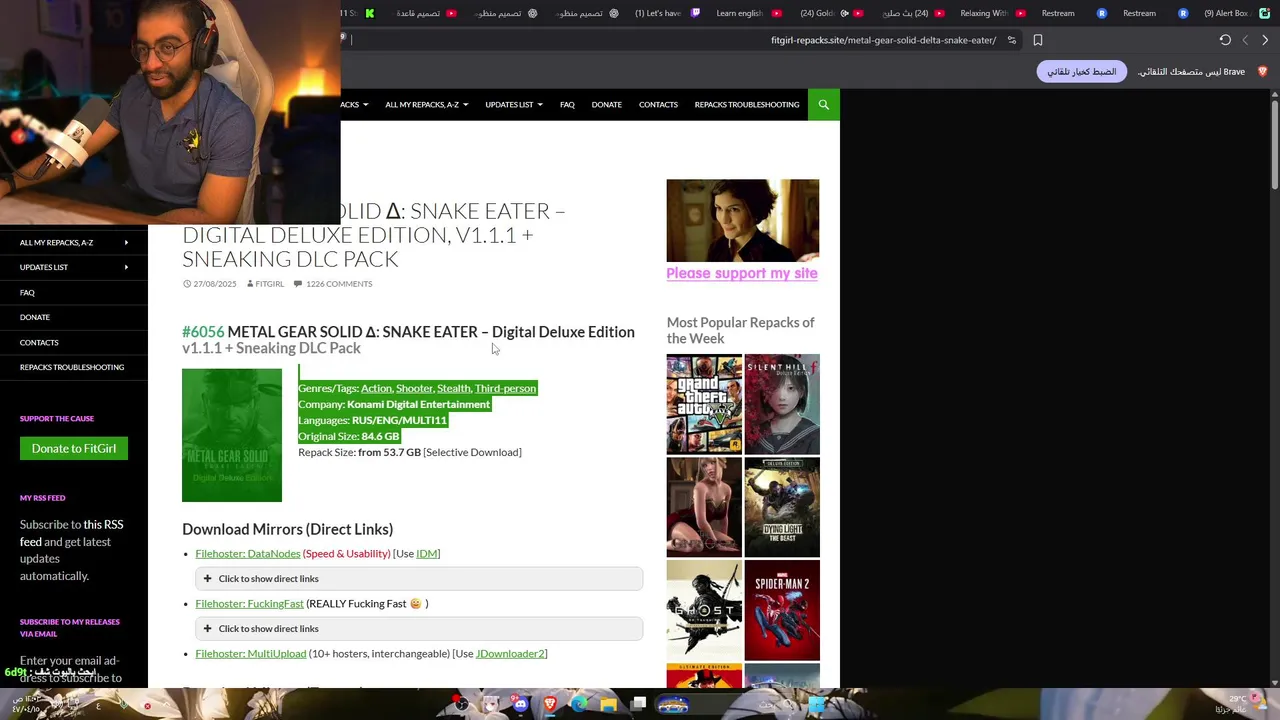1280x720 pixels.
Task: Open the site search magnifier icon
Action: click(824, 104)
